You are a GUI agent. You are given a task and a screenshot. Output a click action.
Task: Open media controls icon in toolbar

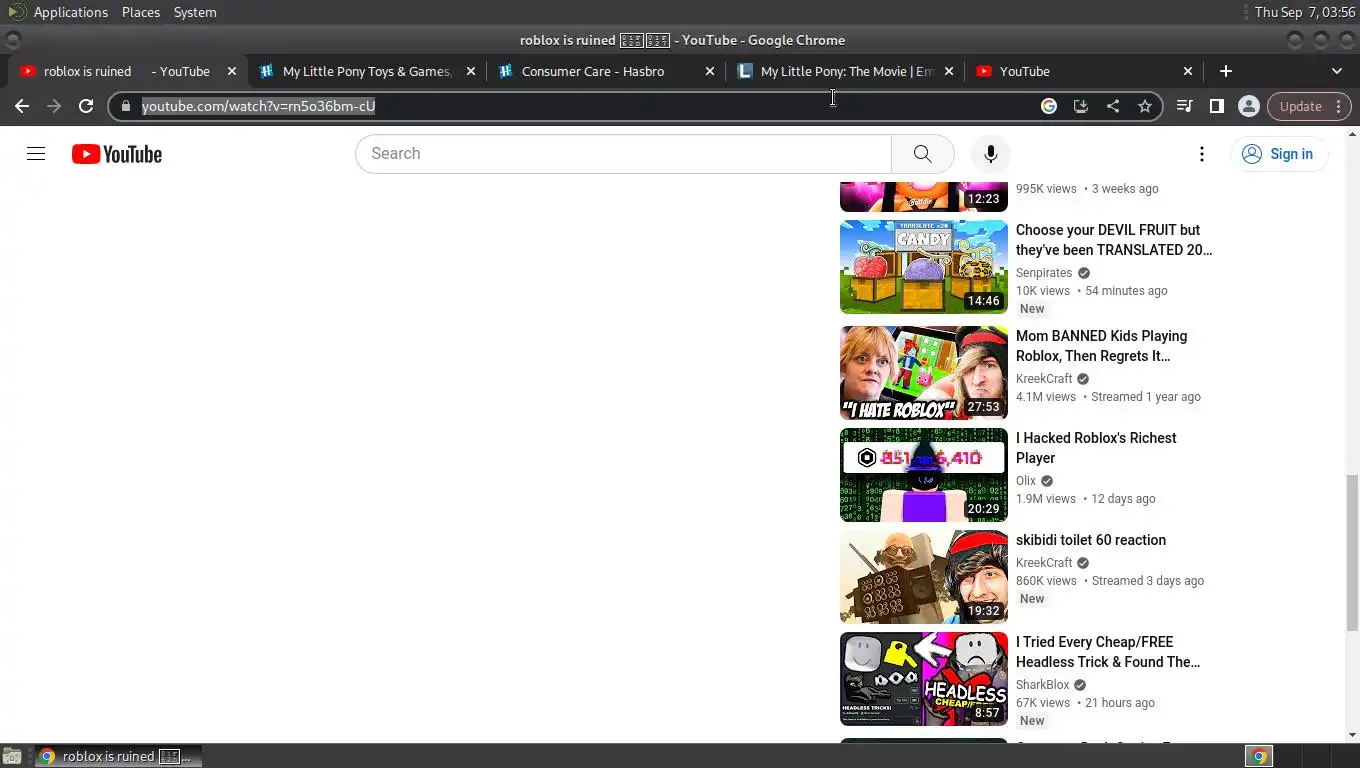[x=1185, y=106]
